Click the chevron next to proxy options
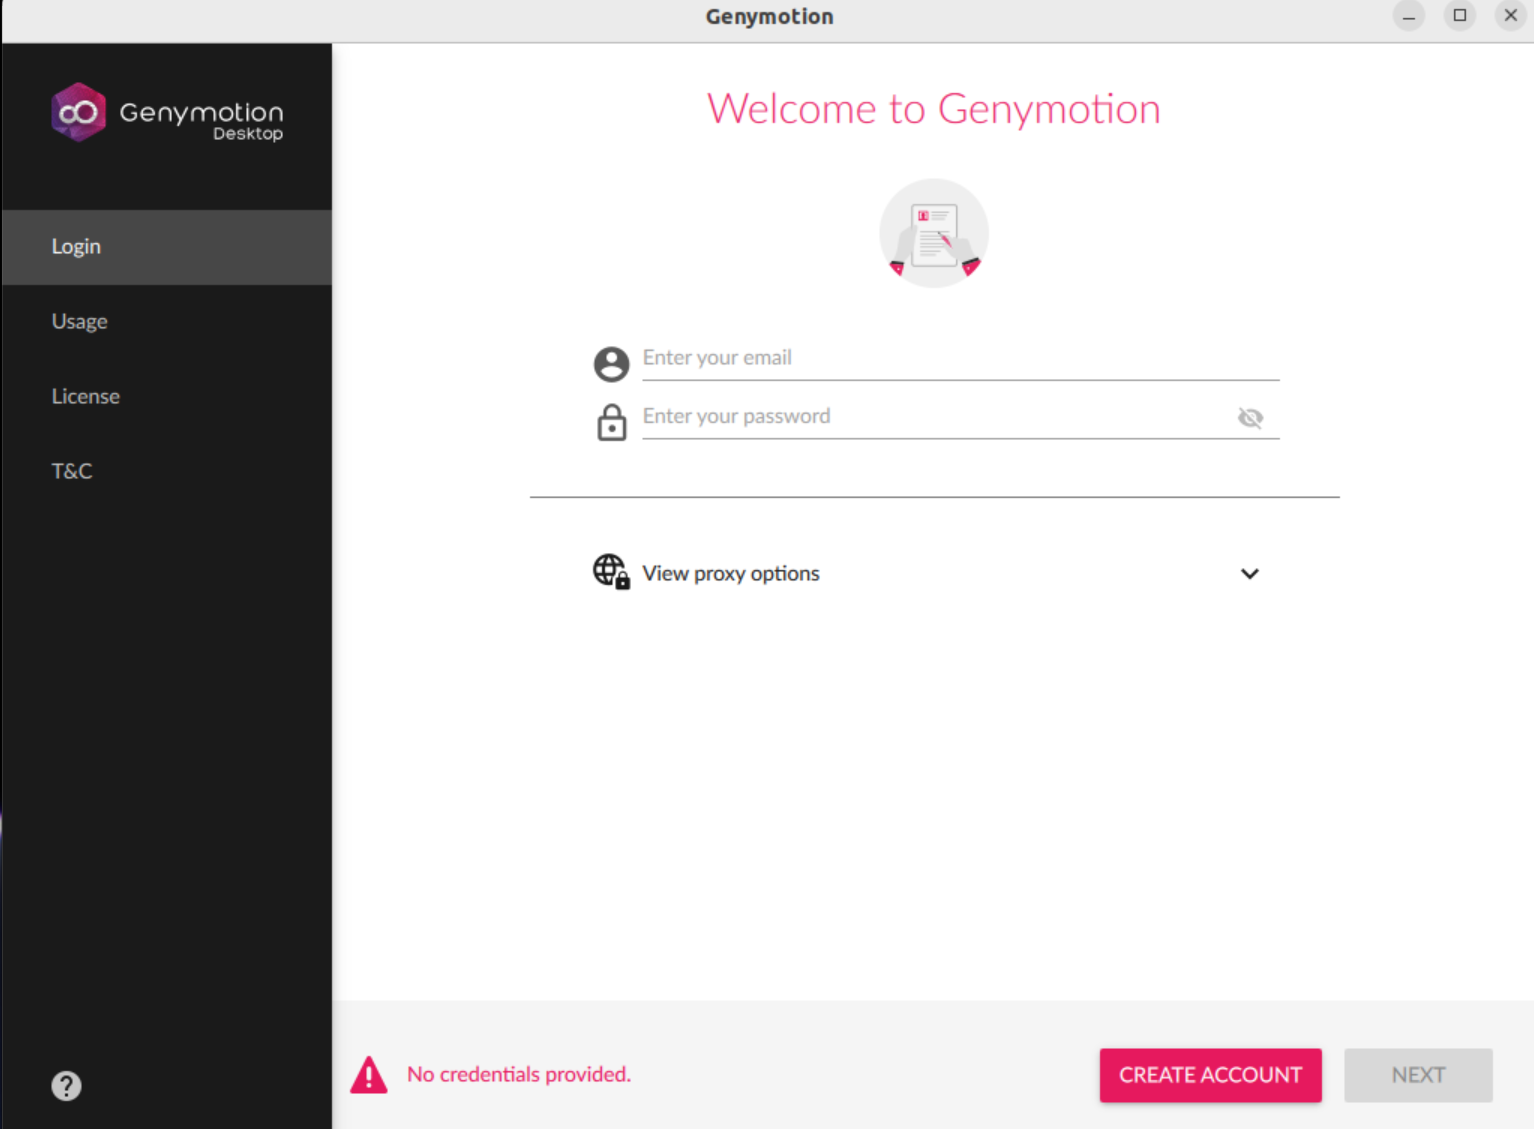Image resolution: width=1534 pixels, height=1129 pixels. click(1249, 574)
